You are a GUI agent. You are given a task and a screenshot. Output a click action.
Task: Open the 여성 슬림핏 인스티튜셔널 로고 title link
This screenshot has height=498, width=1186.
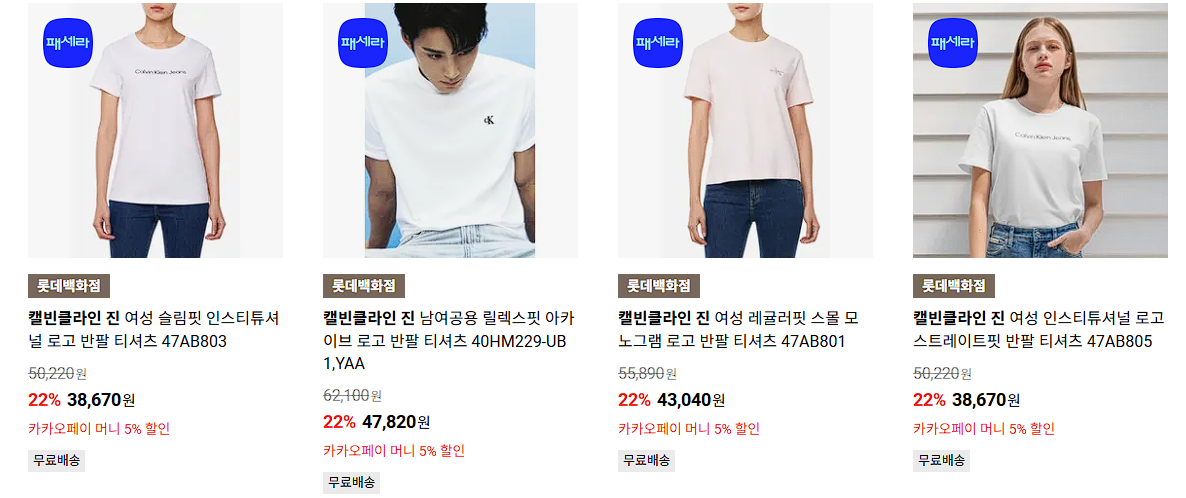[154, 329]
